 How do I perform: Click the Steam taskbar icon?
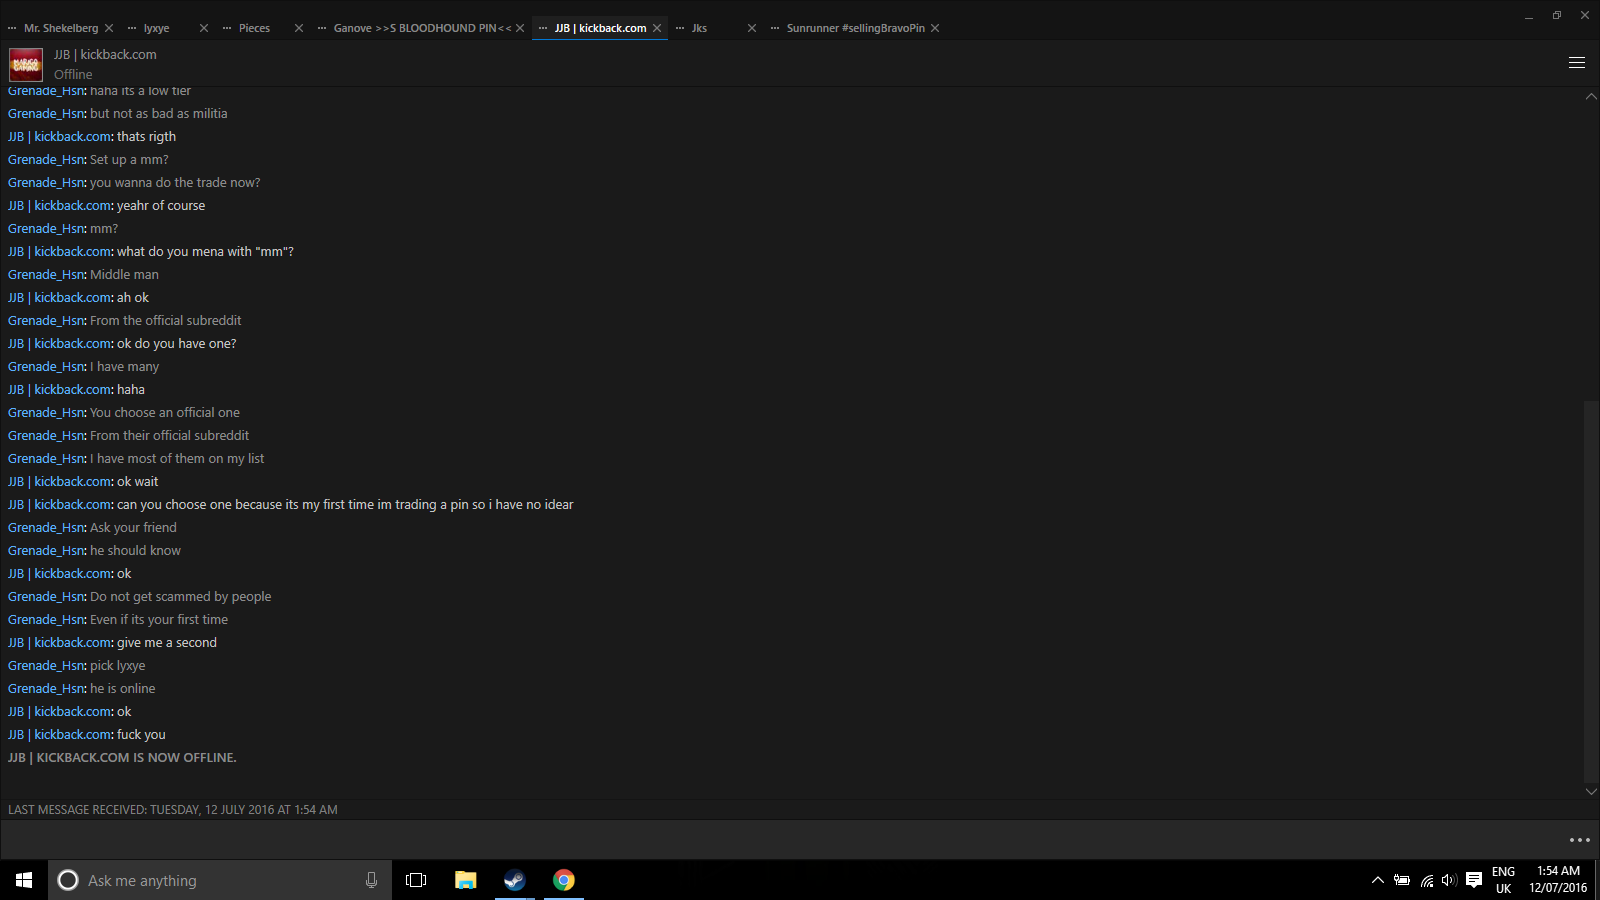514,880
